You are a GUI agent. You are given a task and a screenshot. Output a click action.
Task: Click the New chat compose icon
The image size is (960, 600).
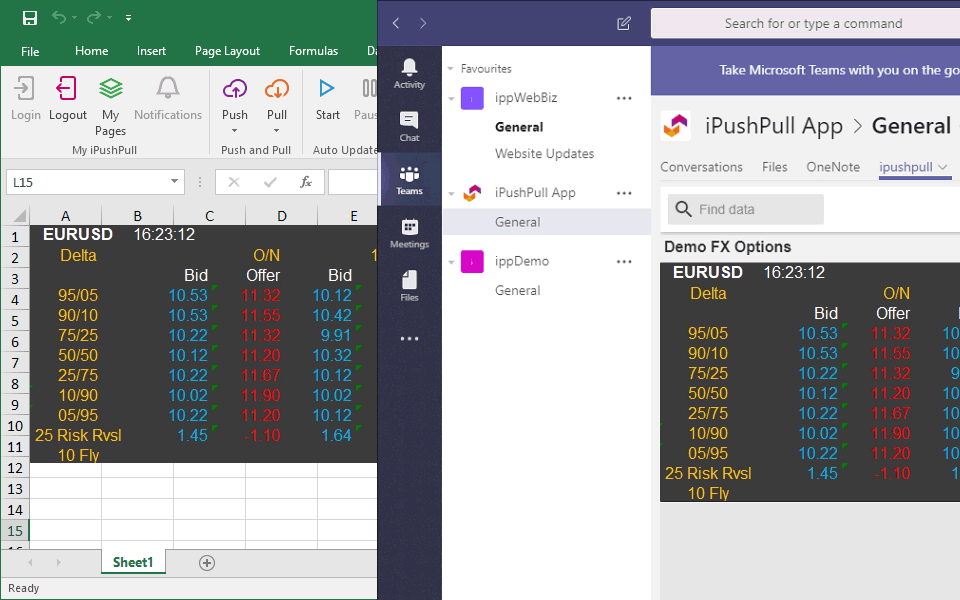coord(623,23)
